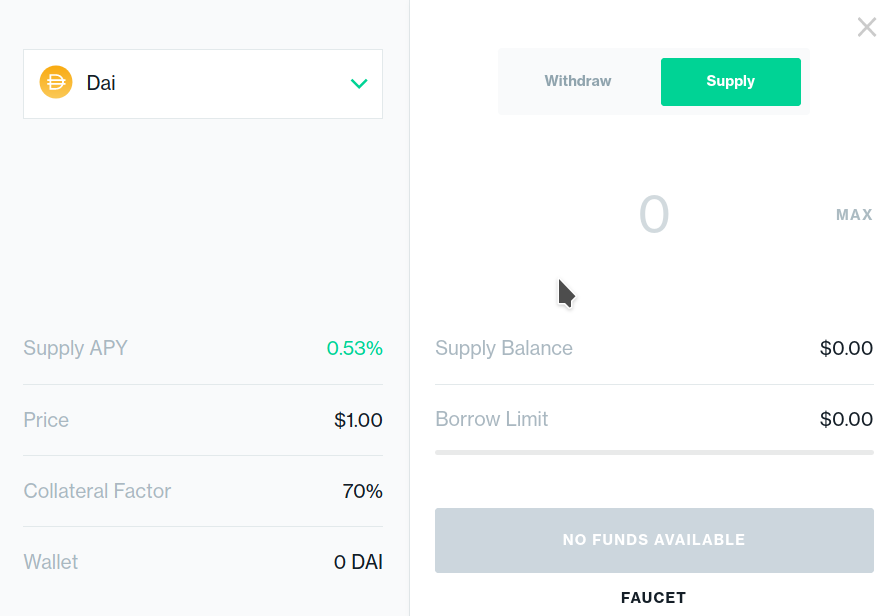
Task: Click the Borrow Limit $0.00 value
Action: pos(846,419)
